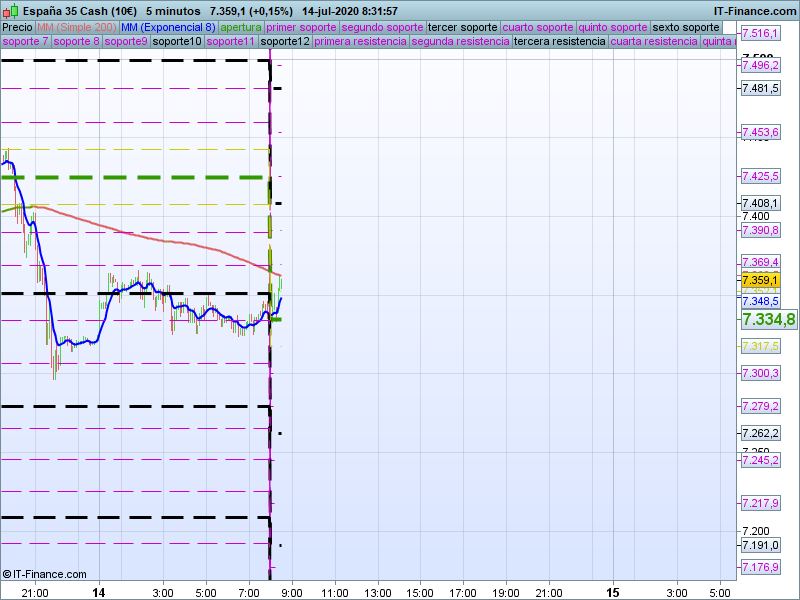
Task: Click the 7.516,1 resistance price tag
Action: [760, 34]
